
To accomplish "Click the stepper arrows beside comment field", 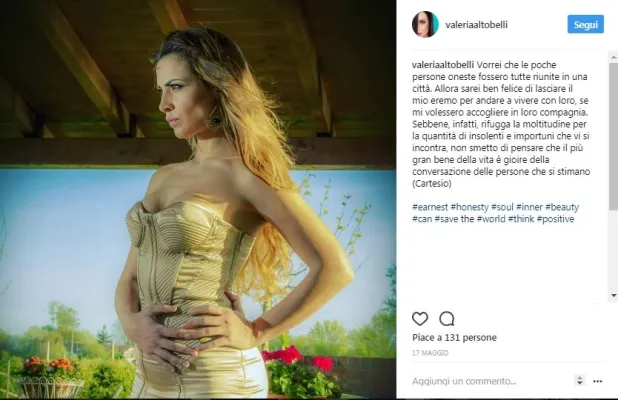I will click(579, 380).
